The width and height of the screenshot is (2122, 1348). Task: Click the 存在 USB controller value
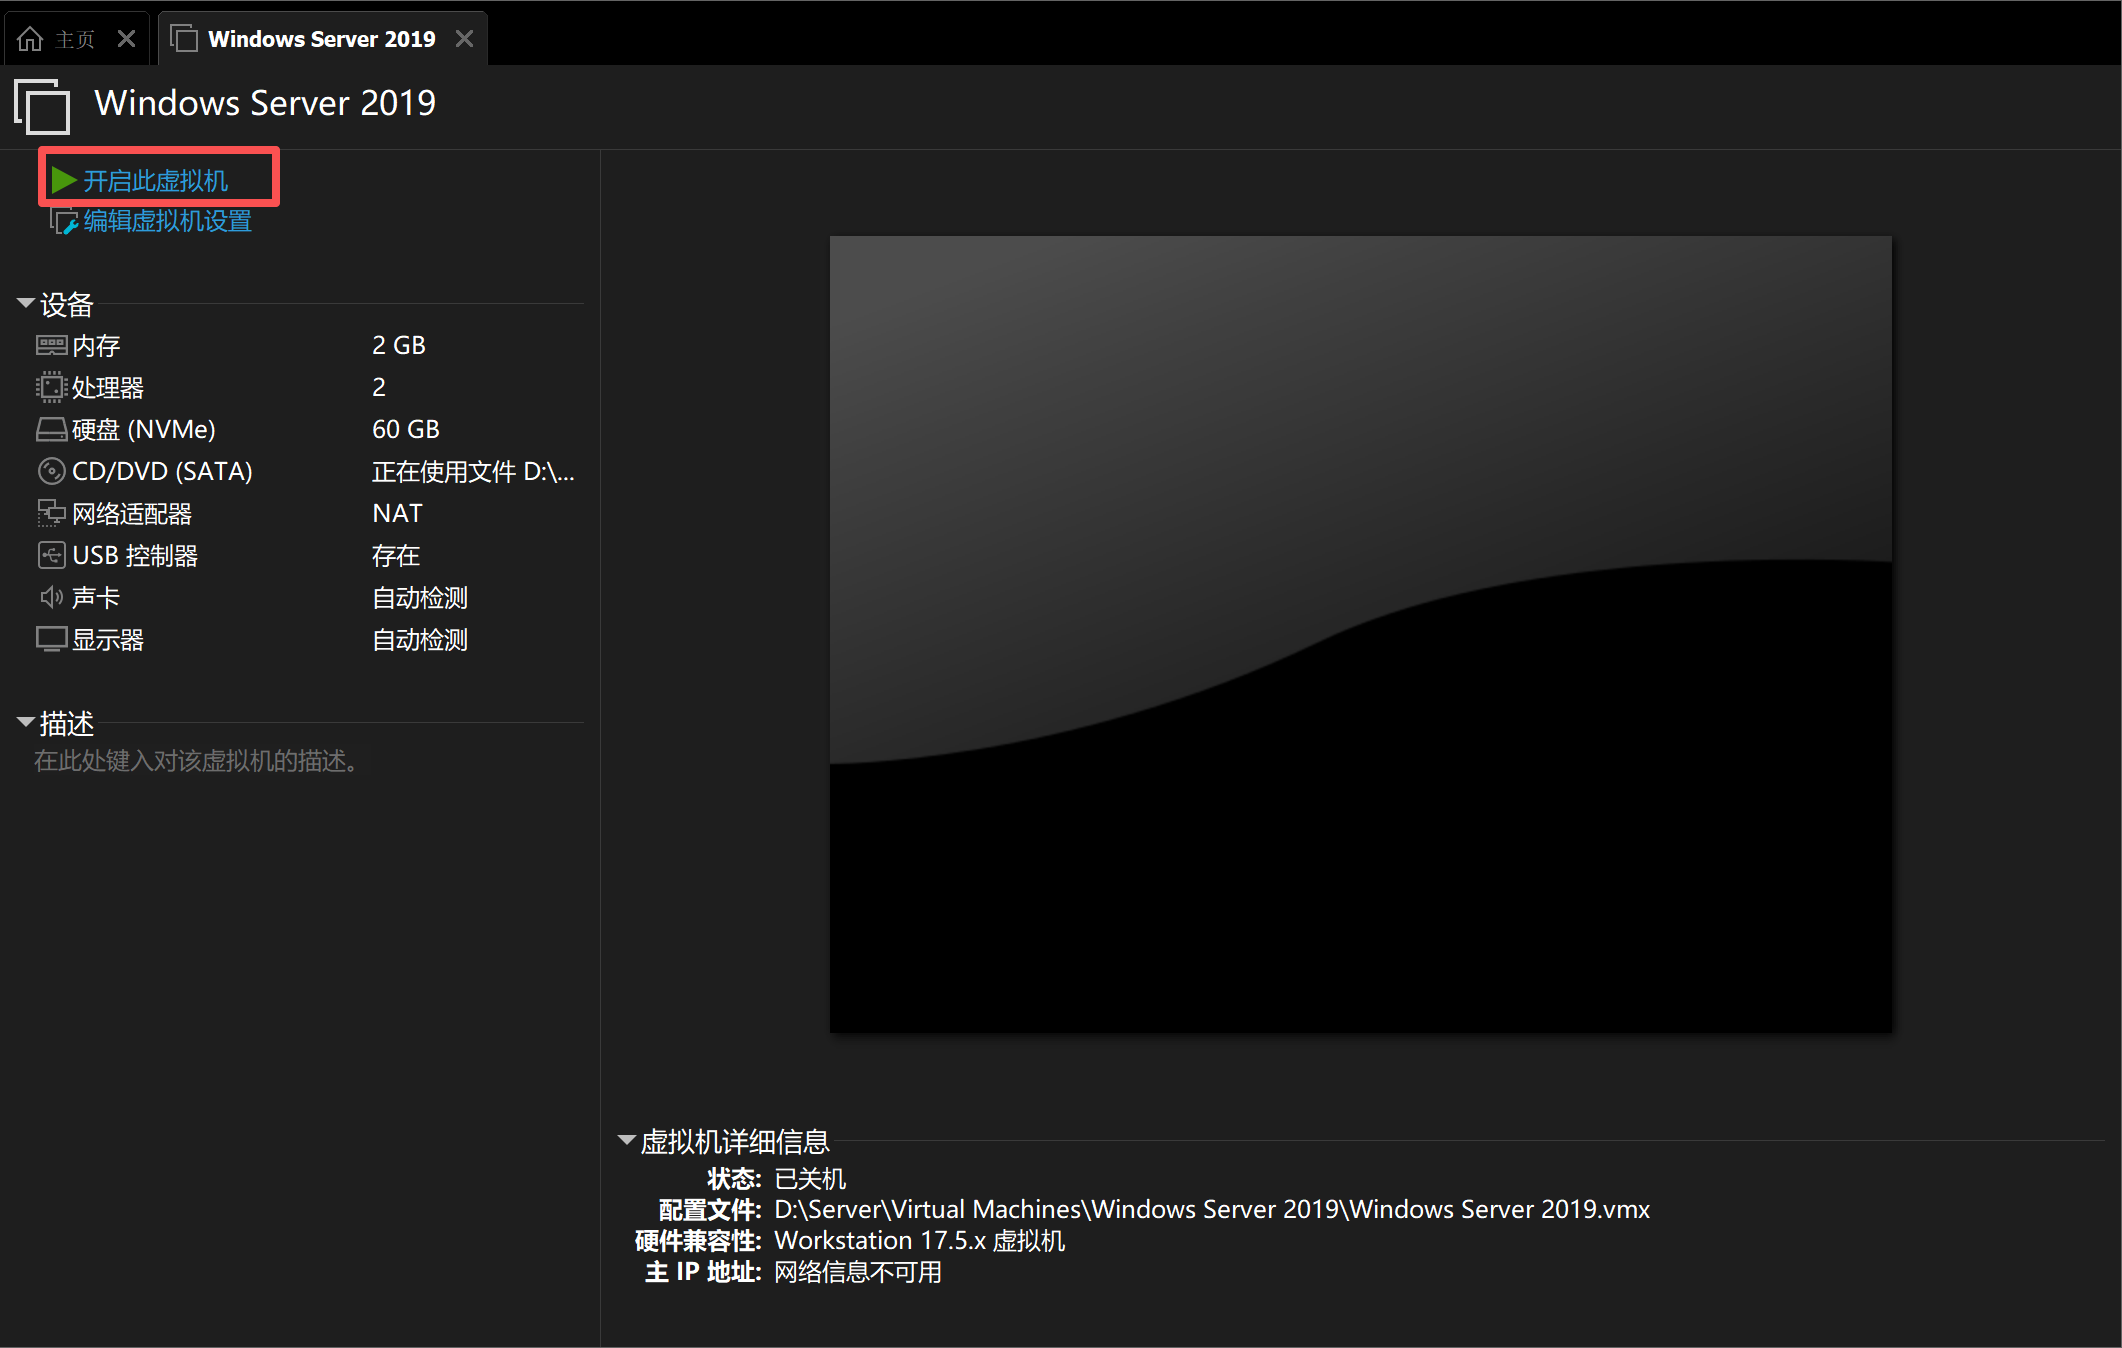[x=396, y=556]
